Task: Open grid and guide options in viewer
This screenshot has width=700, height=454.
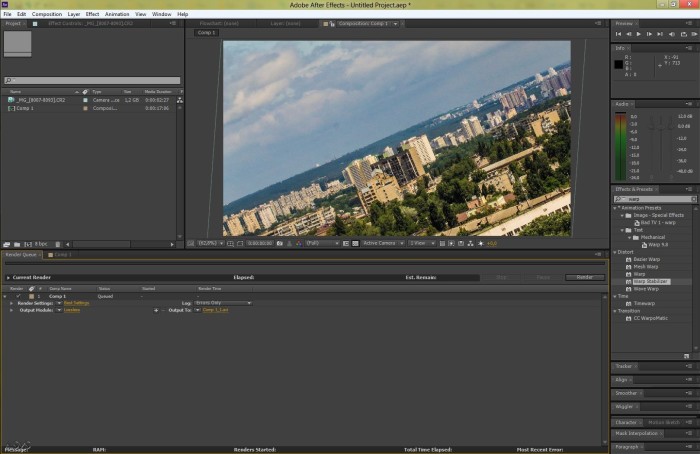Action: click(230, 243)
